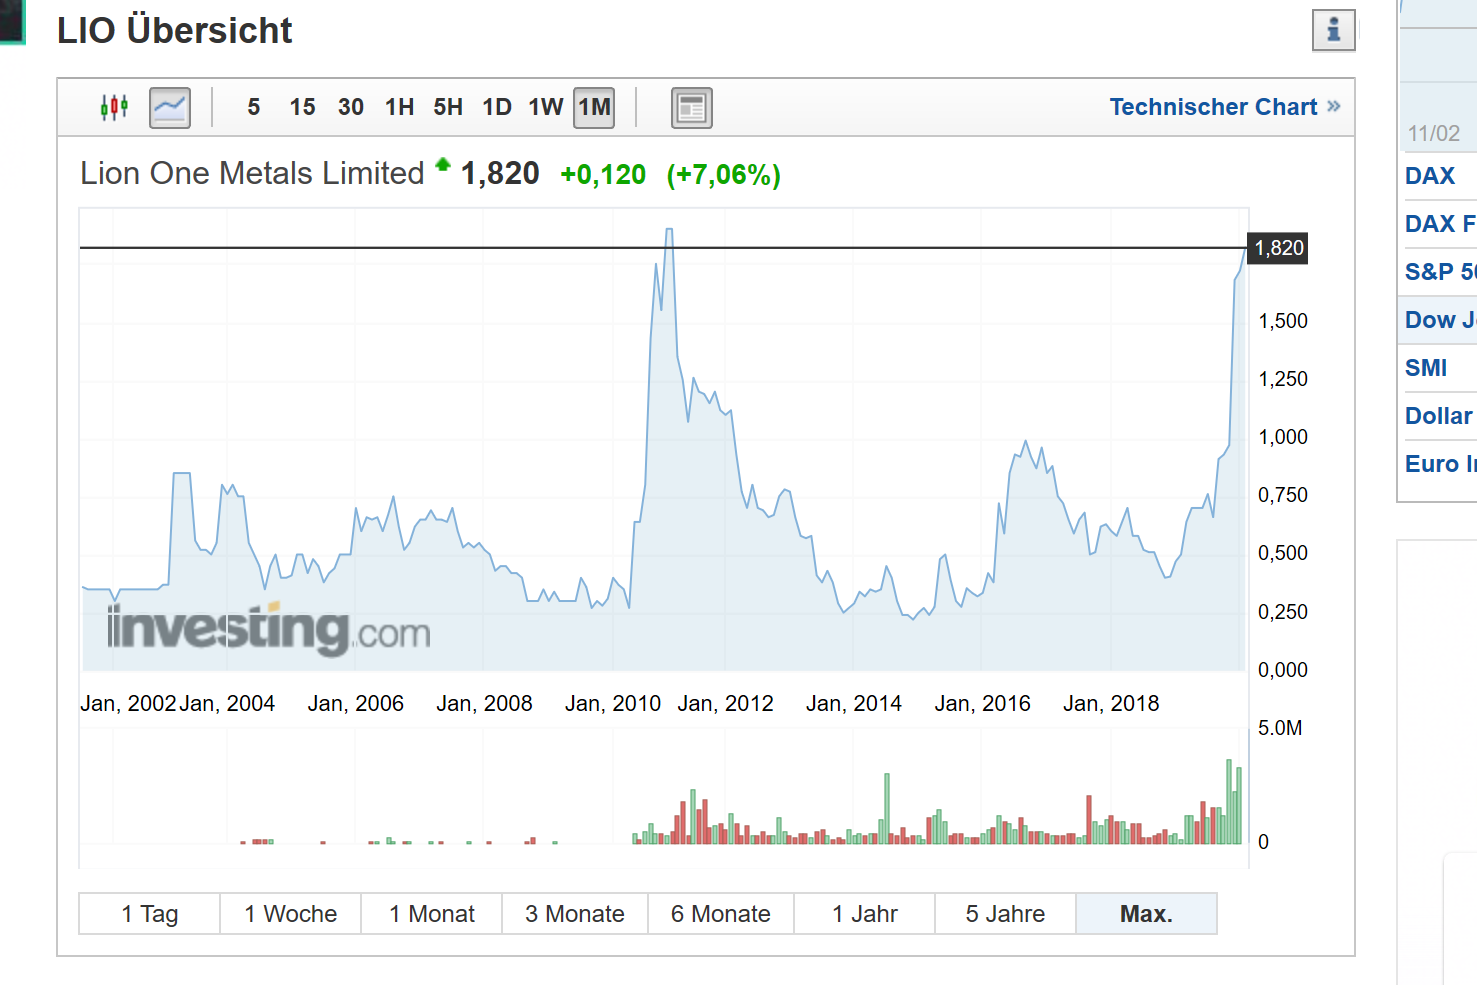Click the green up-arrow price indicator
This screenshot has width=1477, height=985.
pos(443,165)
